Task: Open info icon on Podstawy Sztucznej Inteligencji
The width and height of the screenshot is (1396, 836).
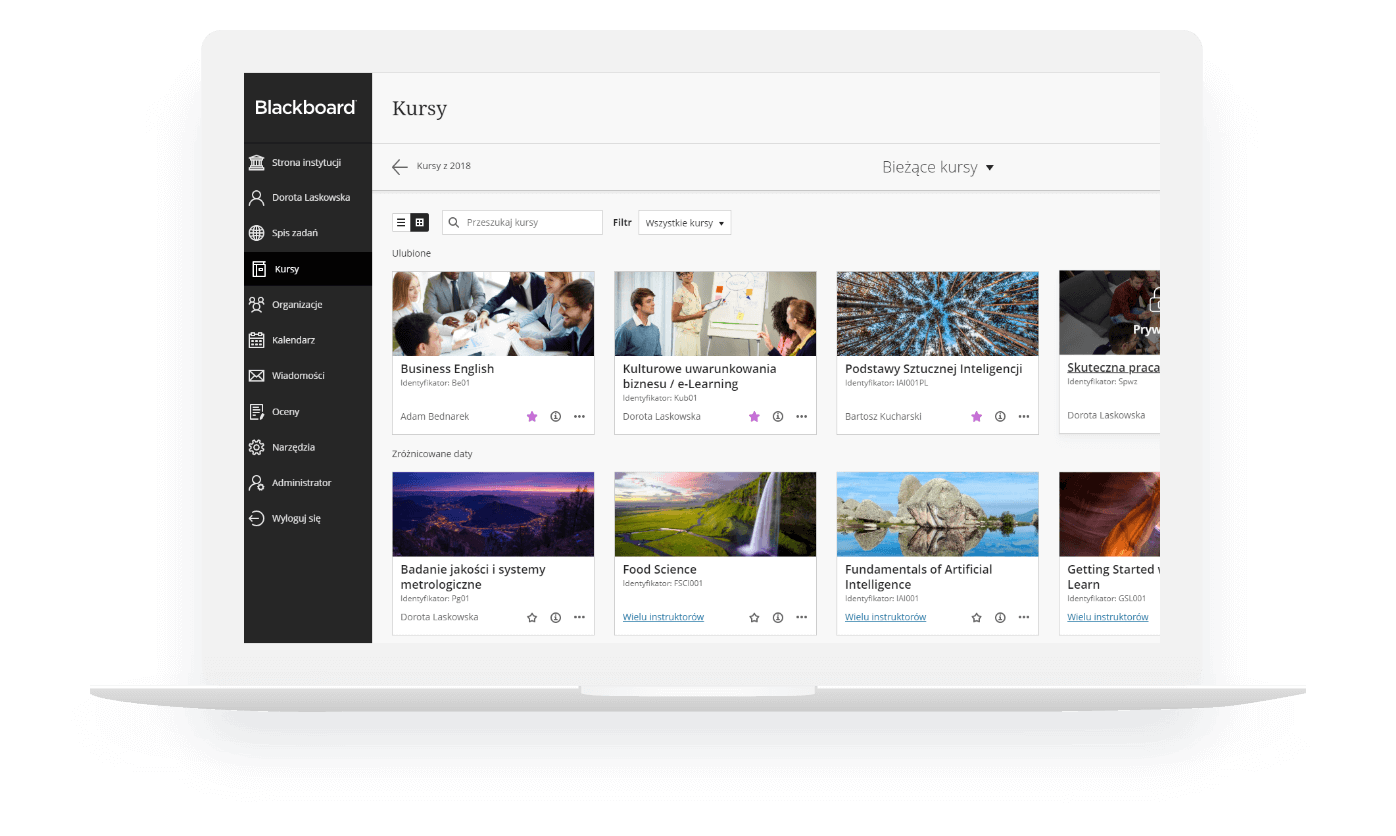Action: pyautogui.click(x=1000, y=416)
